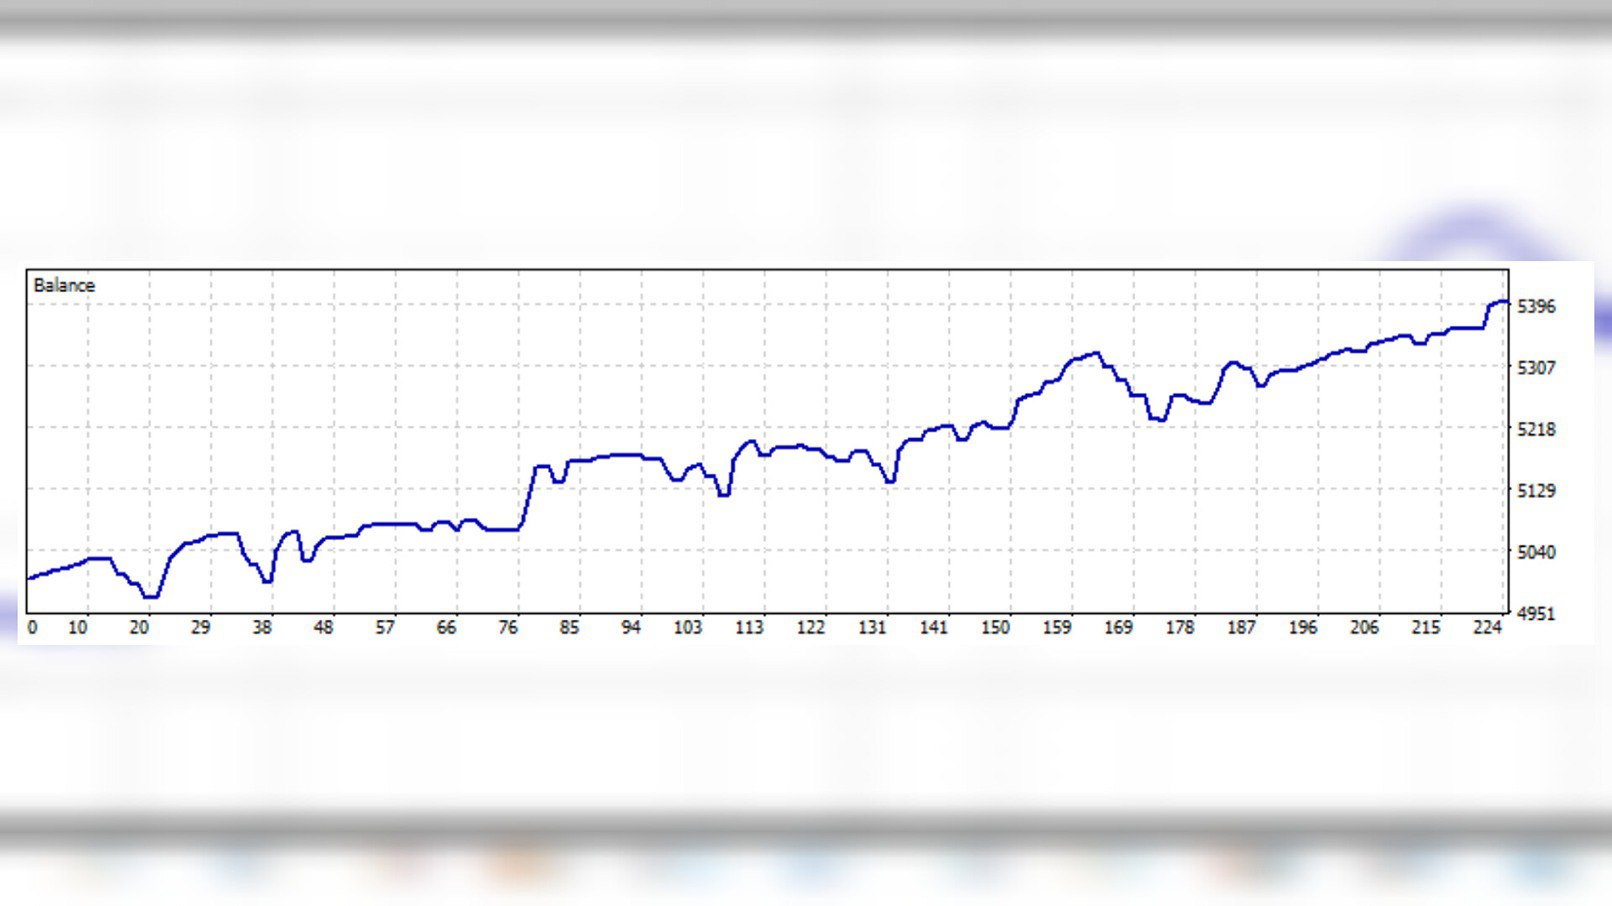This screenshot has width=1612, height=906.
Task: Click the 38 label on trade axis
Action: pyautogui.click(x=262, y=627)
